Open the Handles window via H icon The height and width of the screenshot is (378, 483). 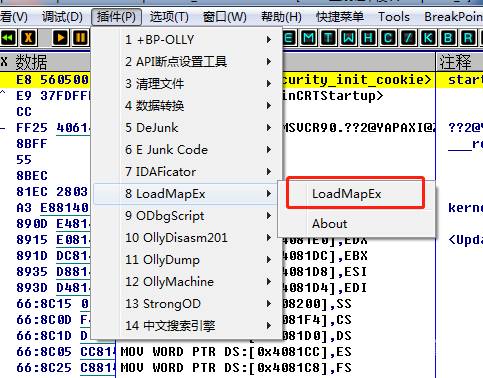(x=368, y=38)
